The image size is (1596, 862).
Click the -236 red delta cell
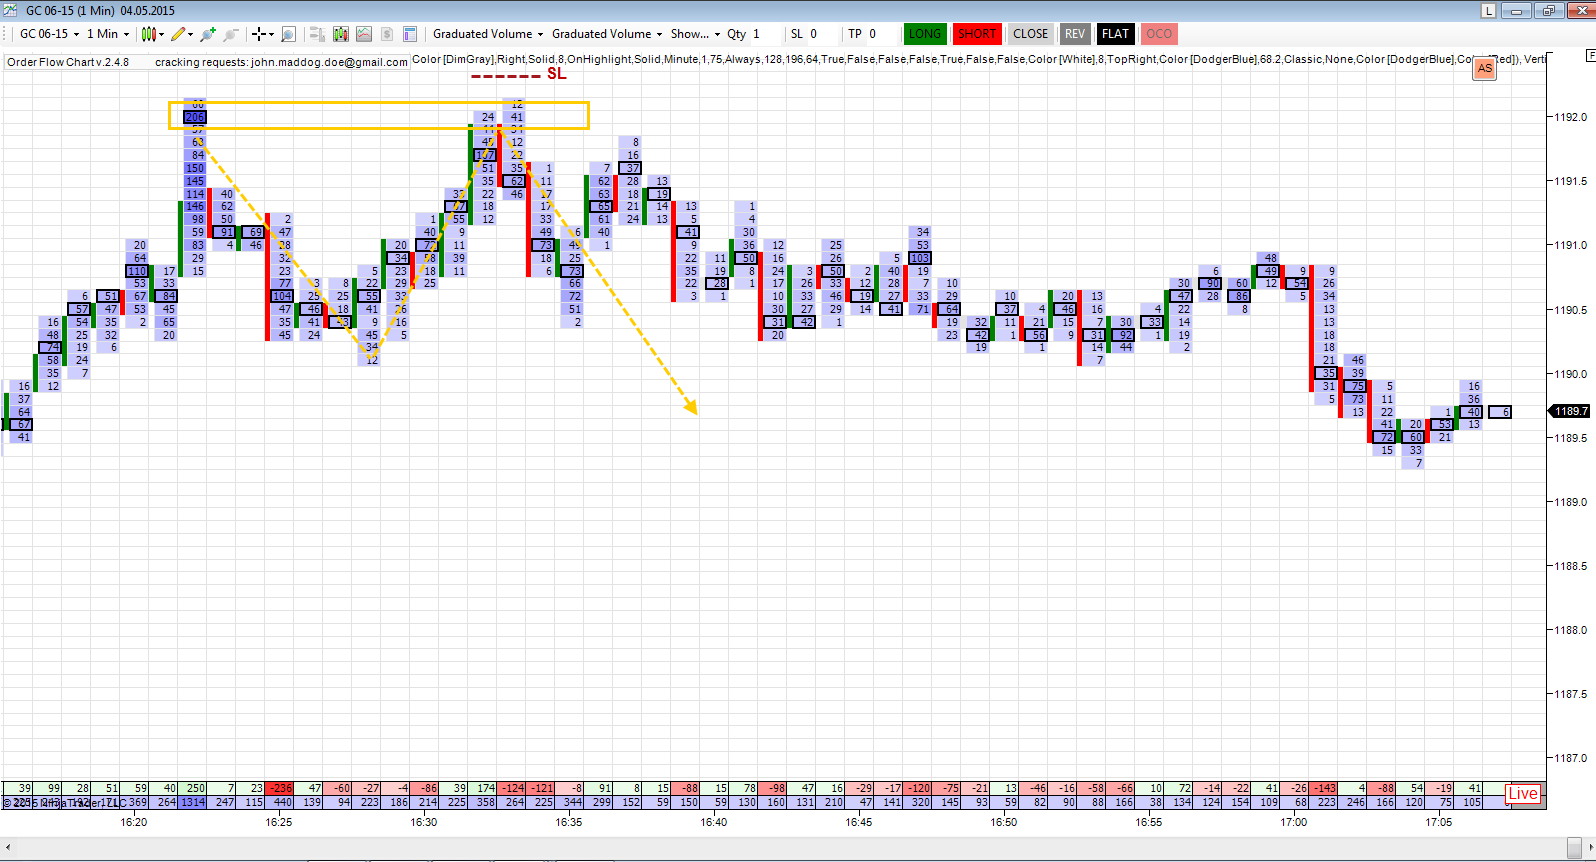(279, 788)
